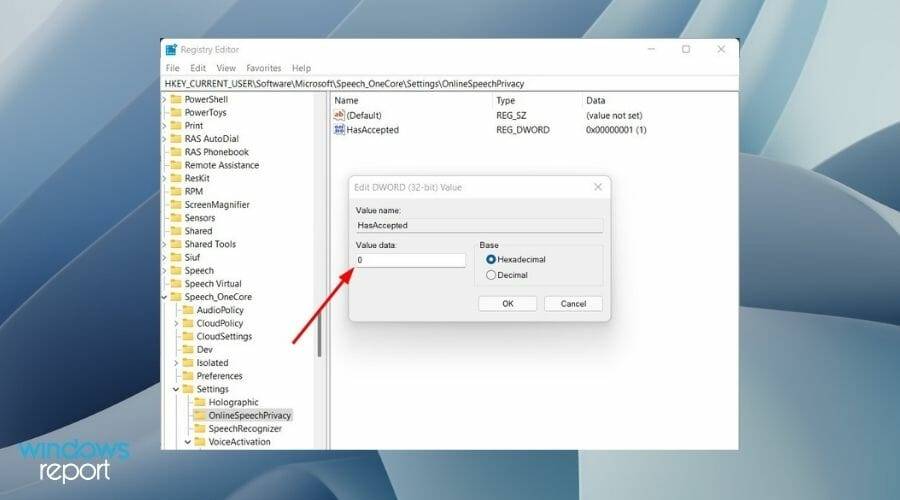Click the Preferences folder icon
The image size is (900, 500).
188,376
